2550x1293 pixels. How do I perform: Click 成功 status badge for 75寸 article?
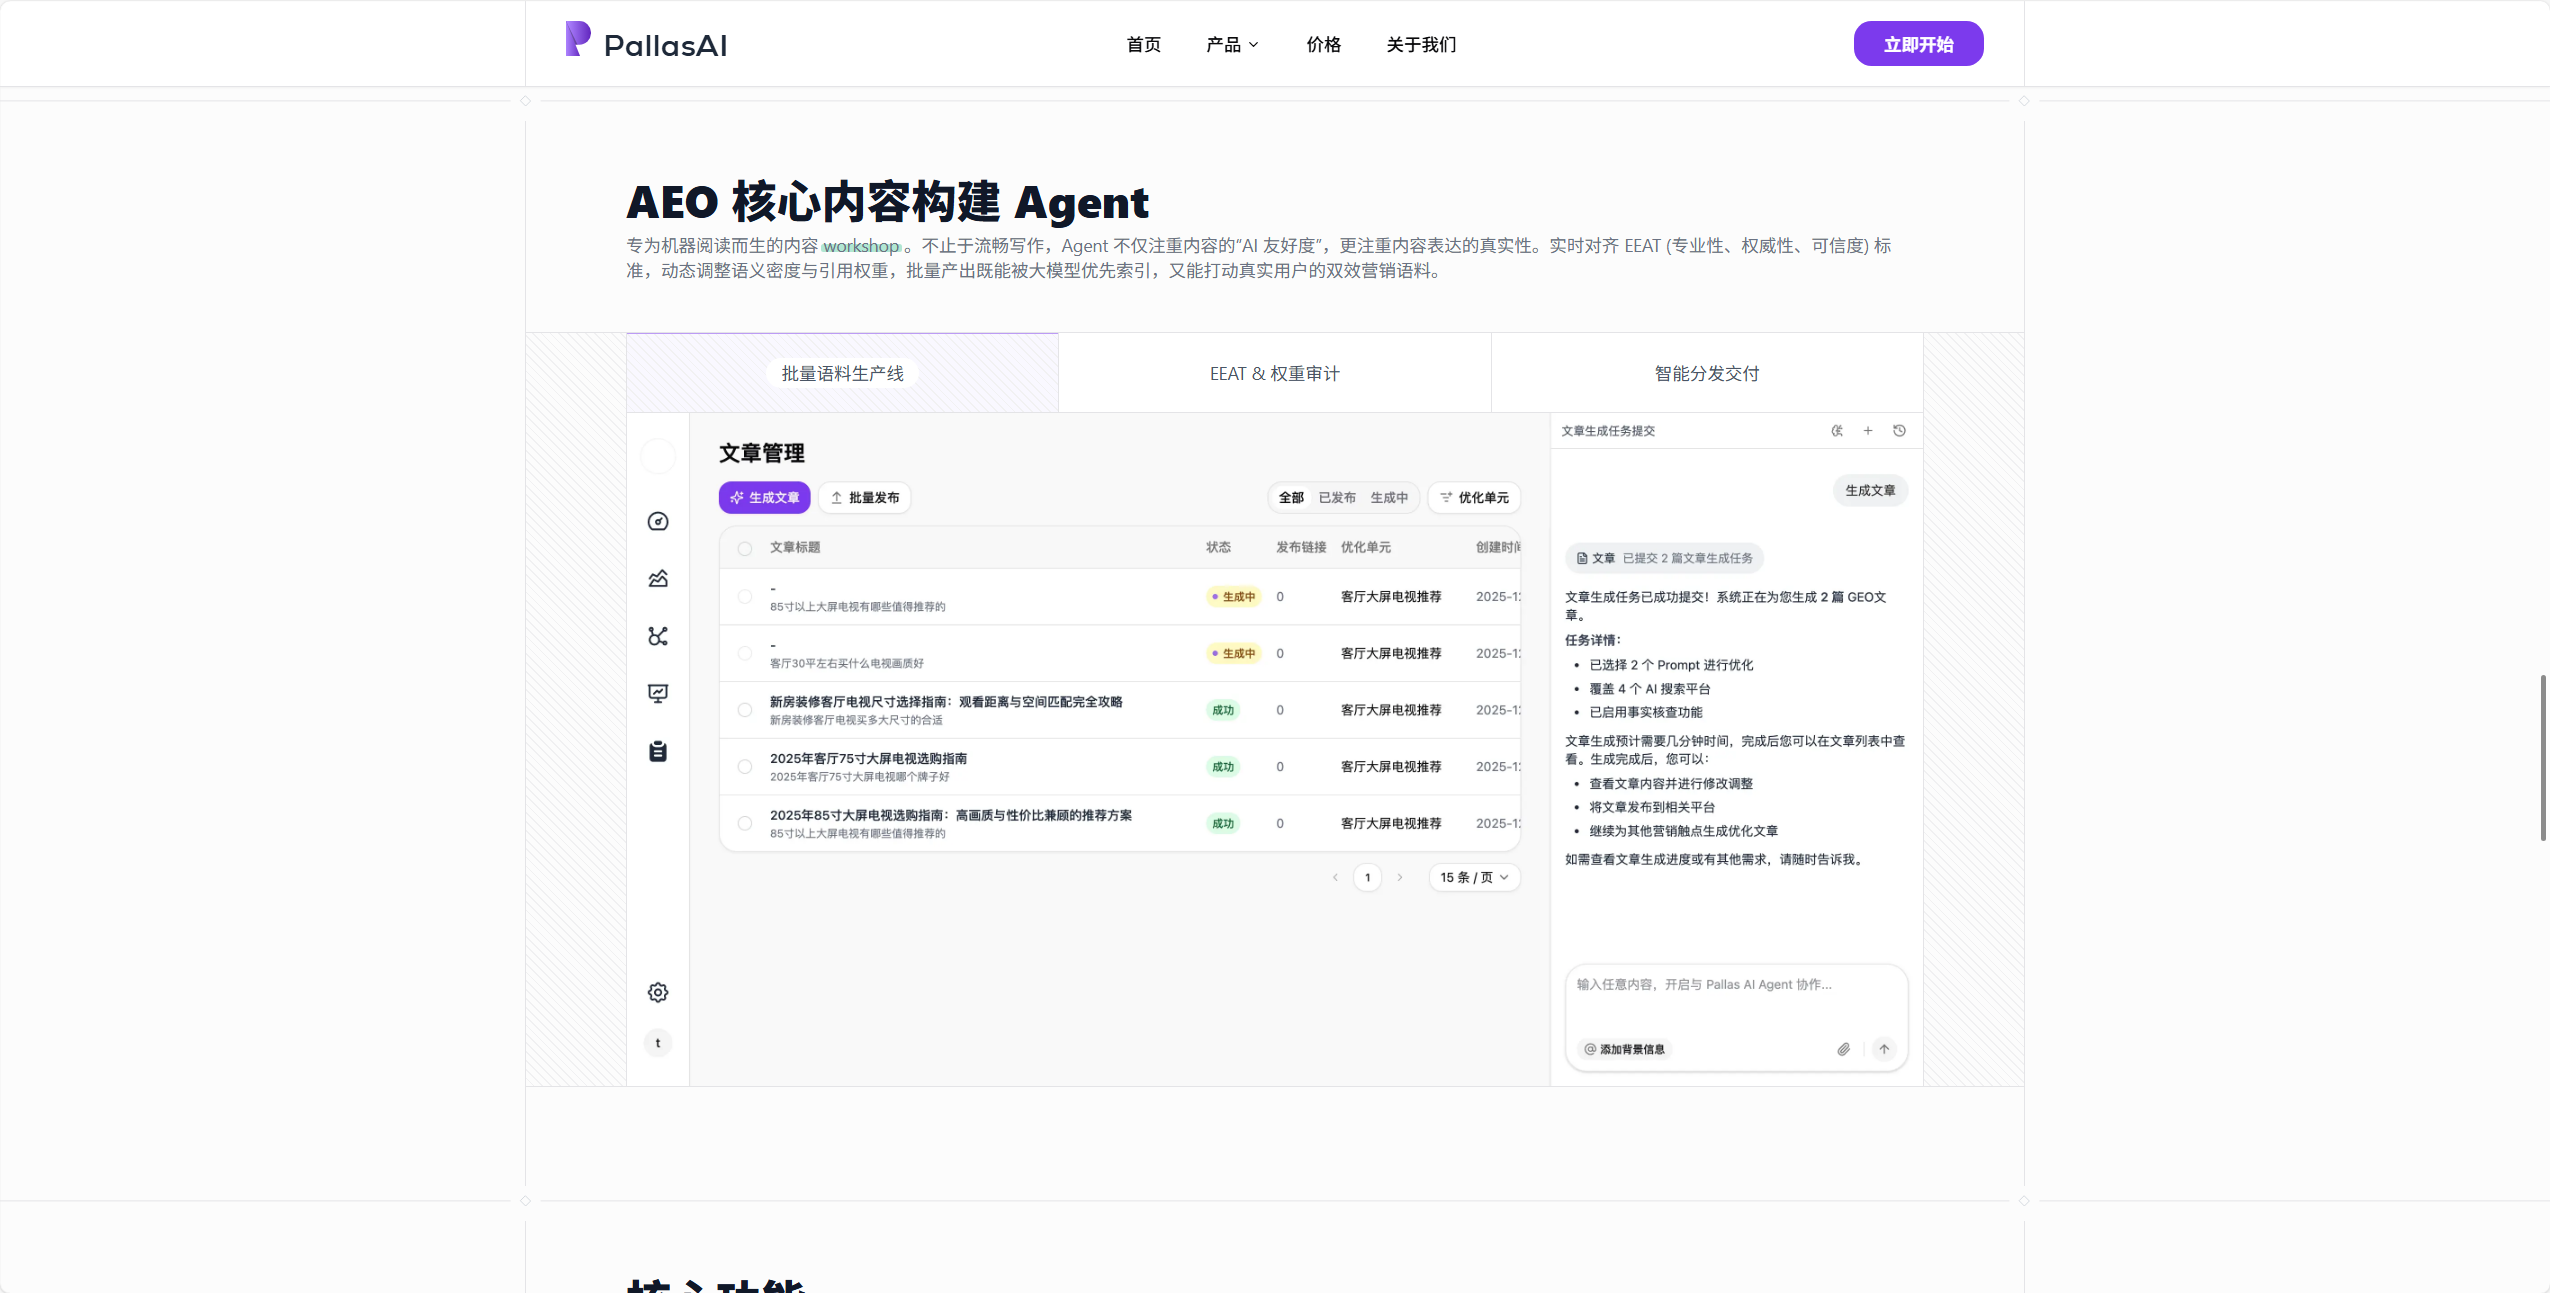coord(1223,767)
